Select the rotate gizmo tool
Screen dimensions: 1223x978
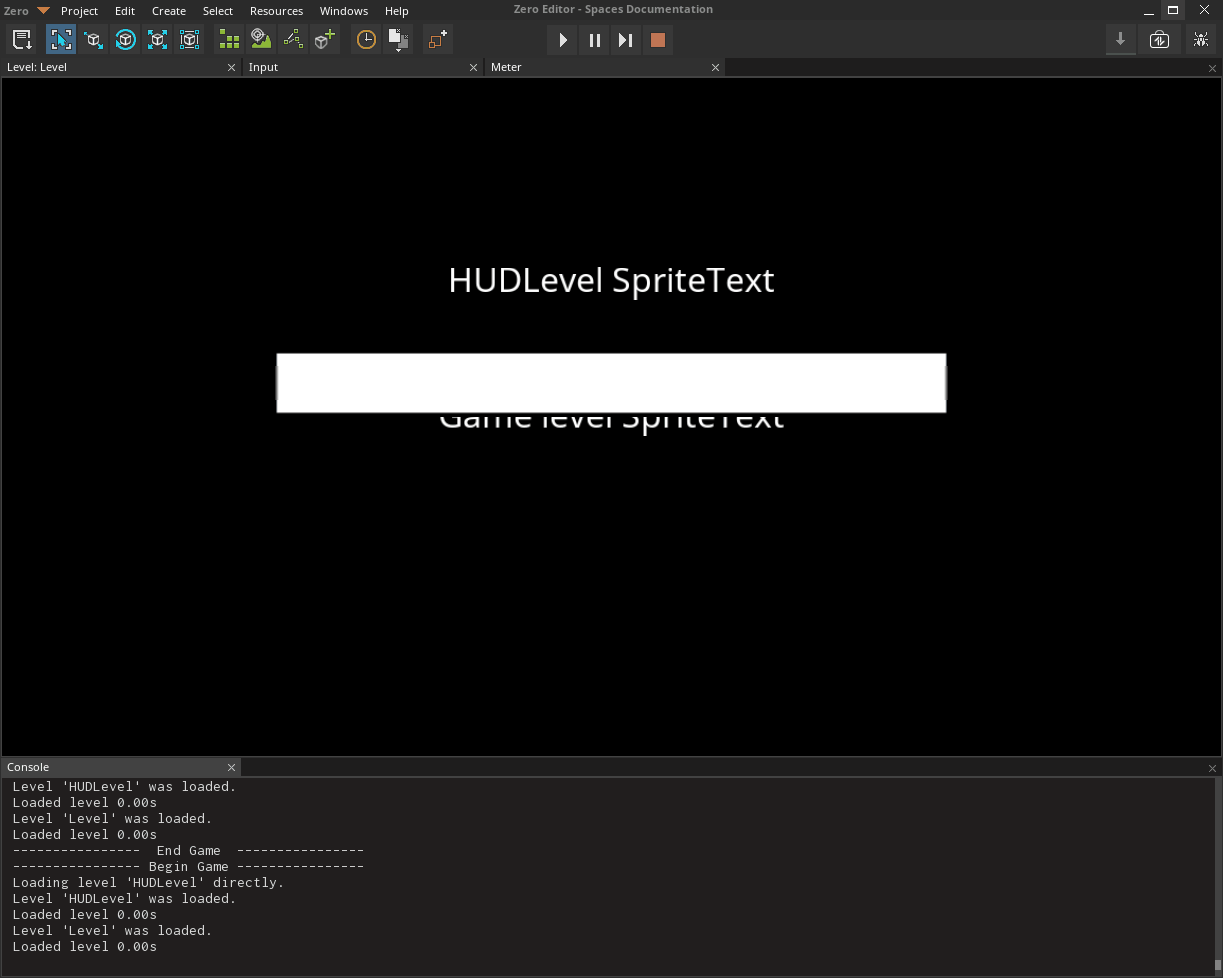tap(125, 39)
